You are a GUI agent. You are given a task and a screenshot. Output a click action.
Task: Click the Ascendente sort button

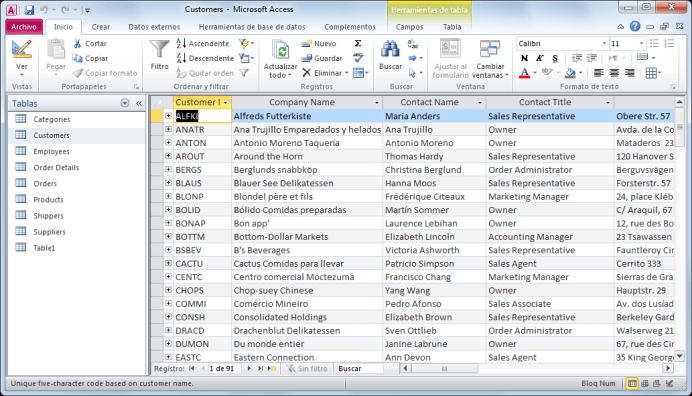(203, 43)
